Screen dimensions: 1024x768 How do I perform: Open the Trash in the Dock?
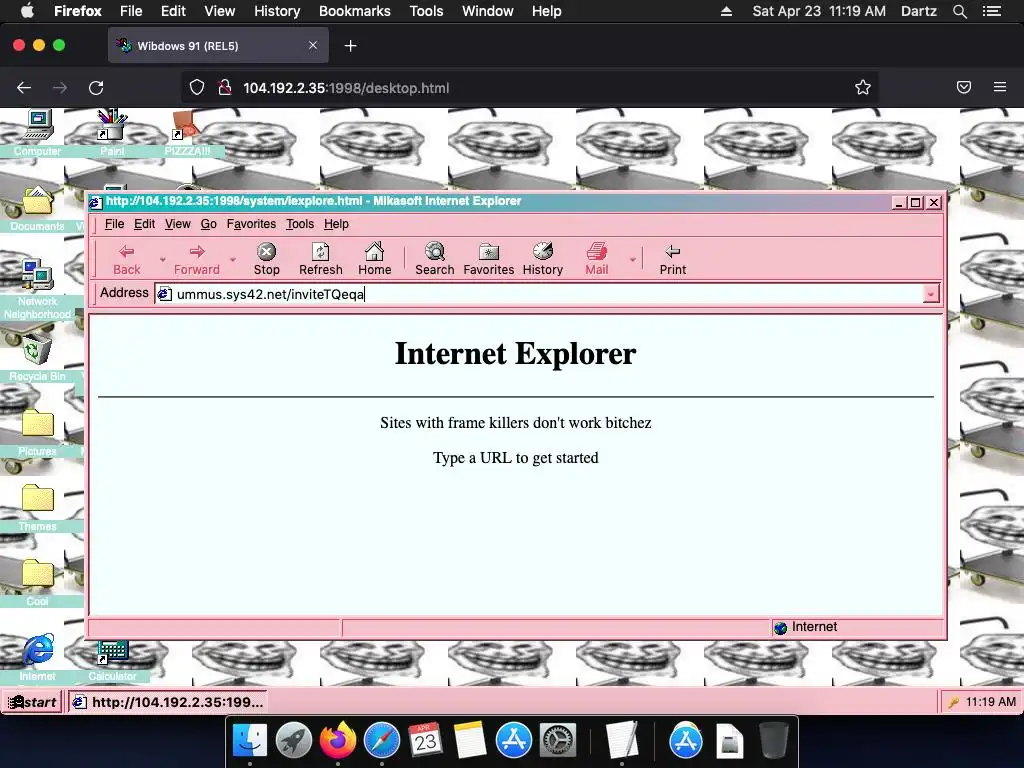774,741
